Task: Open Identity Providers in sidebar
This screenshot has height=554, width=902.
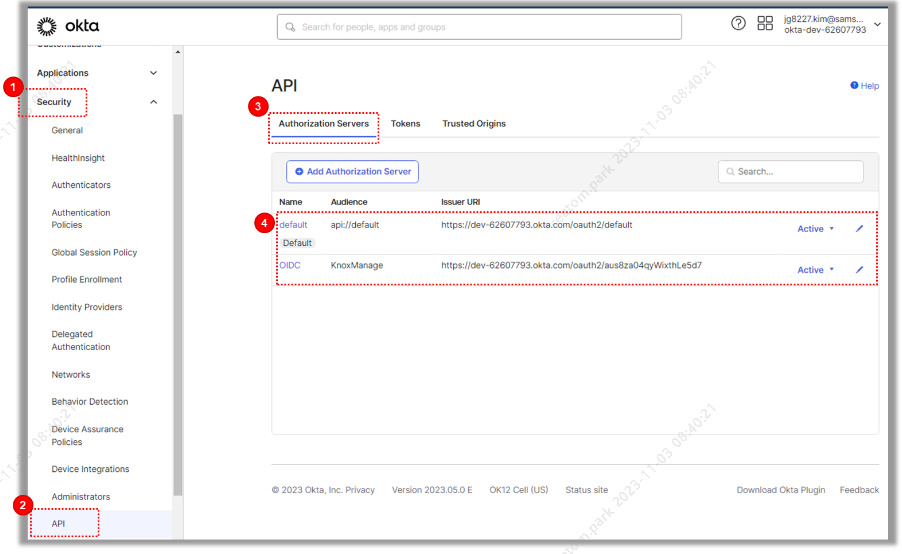Action: 87,307
